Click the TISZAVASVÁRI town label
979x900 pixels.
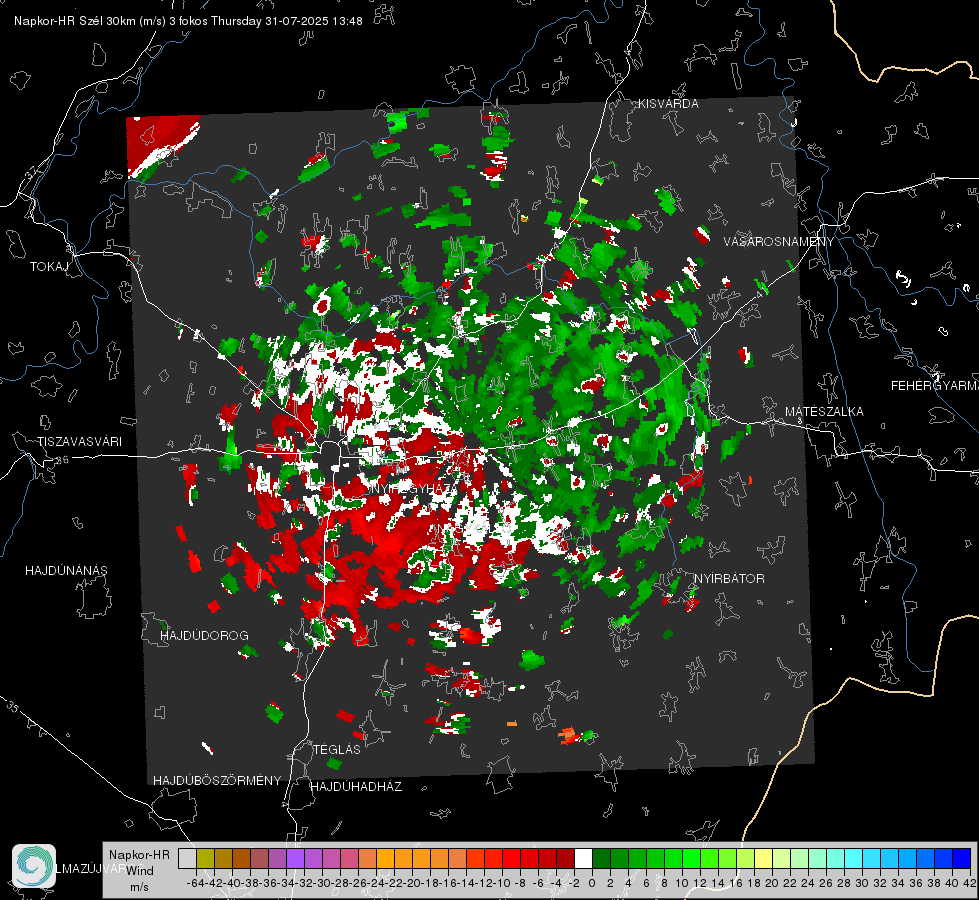[x=80, y=442]
